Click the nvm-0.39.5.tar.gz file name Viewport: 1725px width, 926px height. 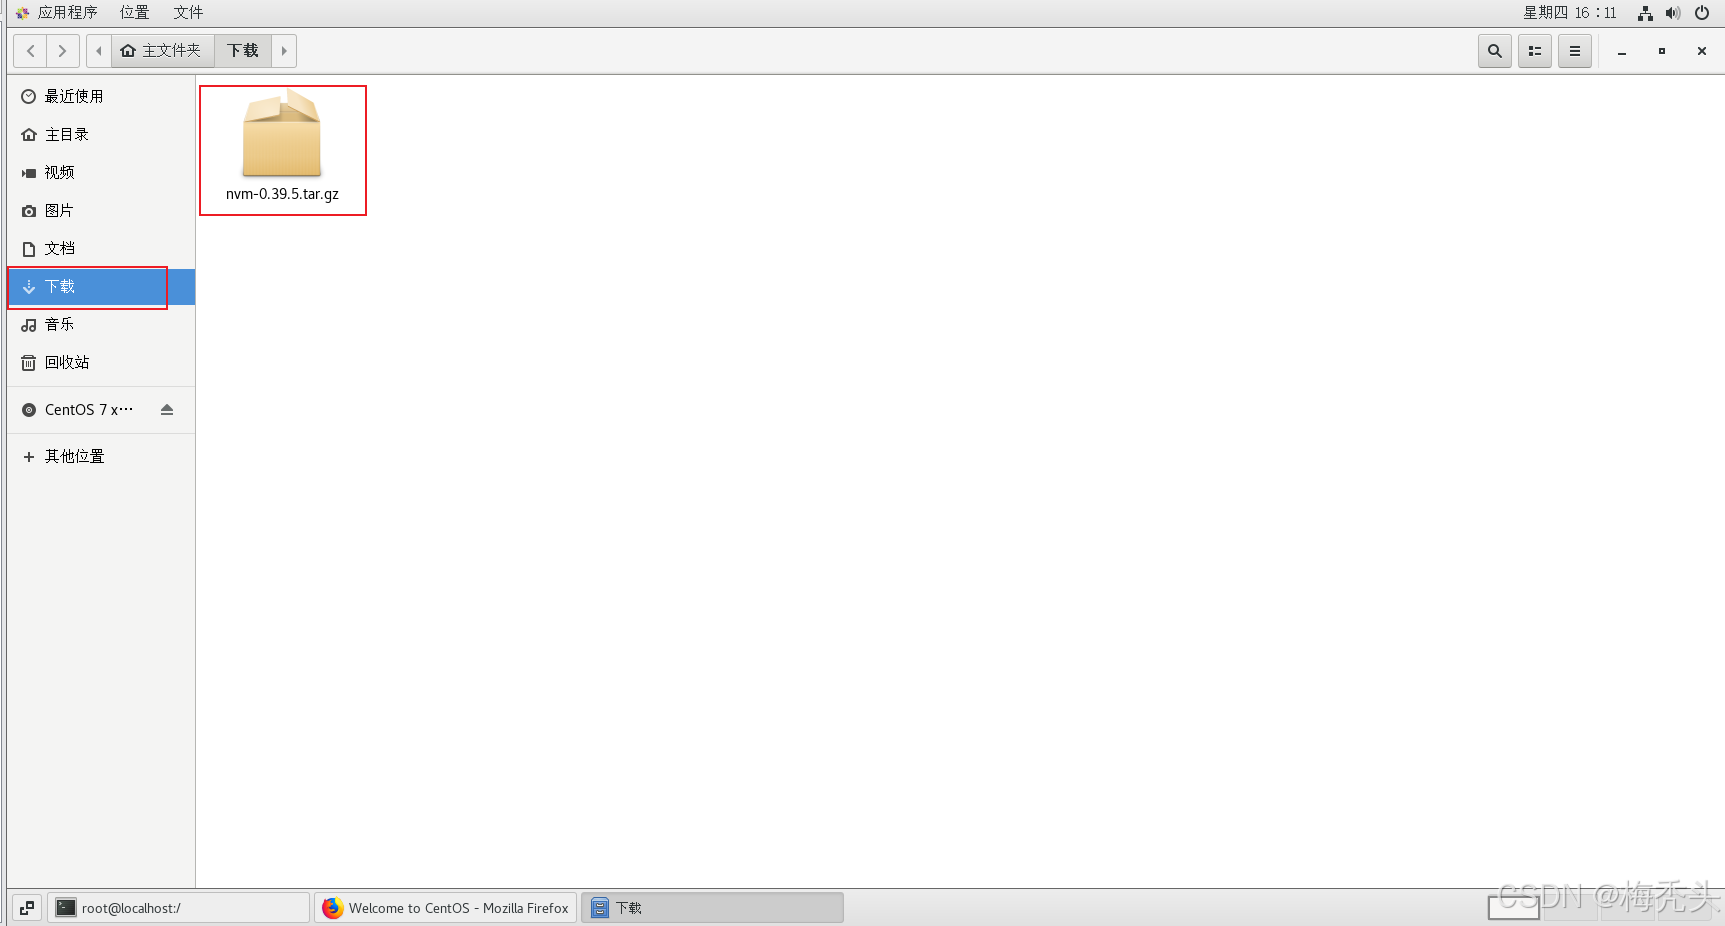click(x=282, y=194)
